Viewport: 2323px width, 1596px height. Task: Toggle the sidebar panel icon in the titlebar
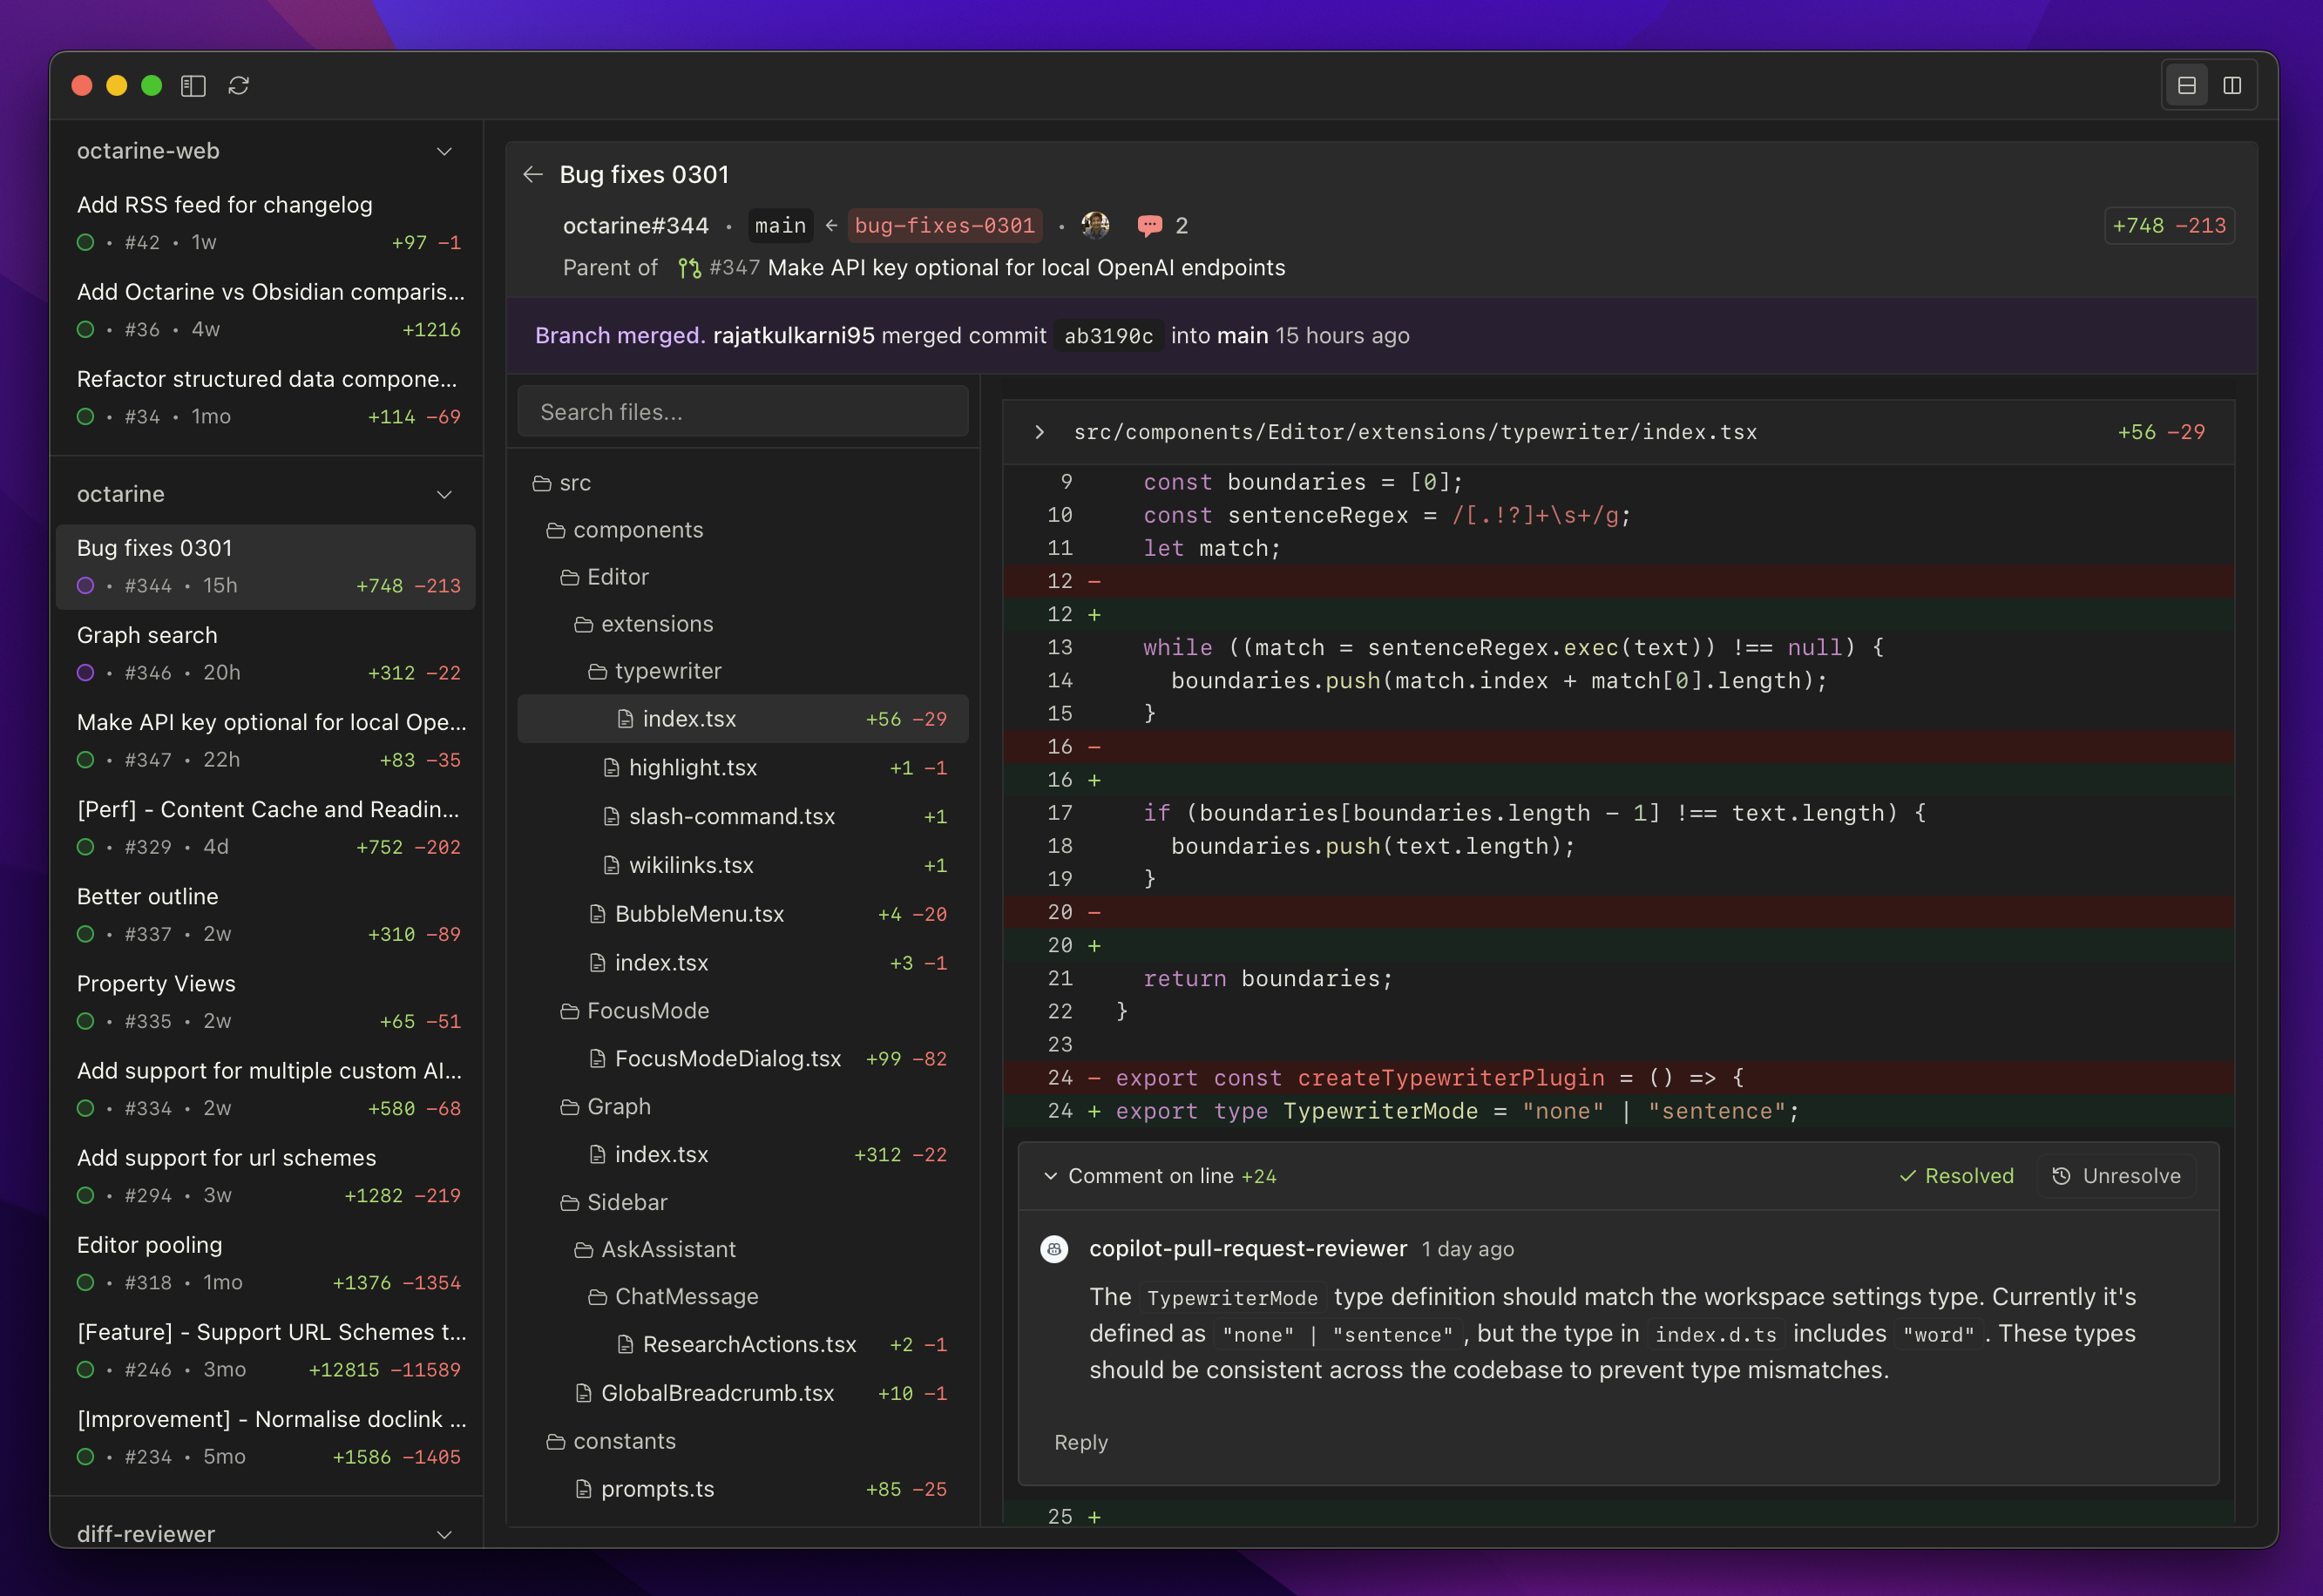(x=193, y=86)
